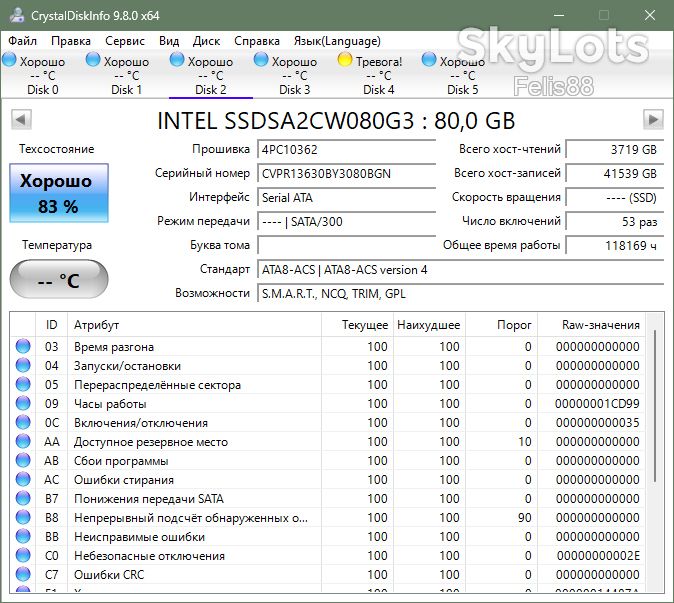Viewport: 674px width, 603px height.
Task: Select Disk 3 in disk selector
Action: coord(294,74)
